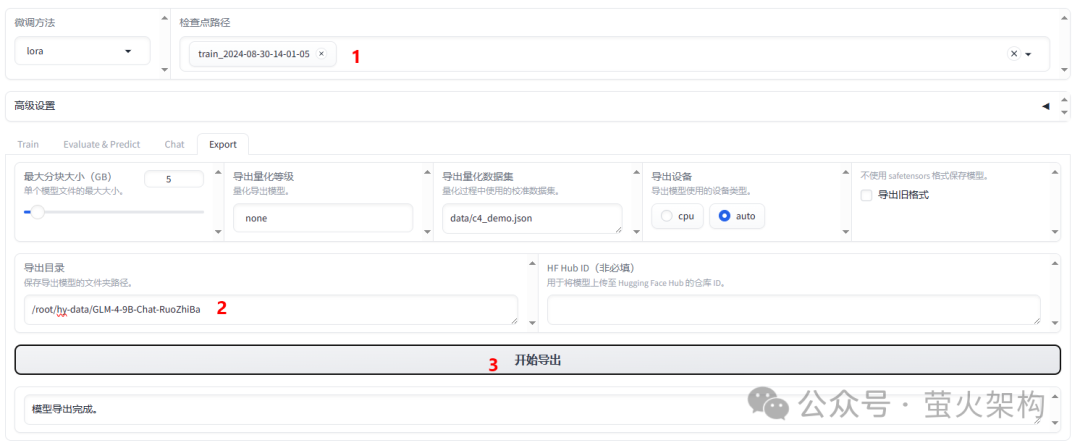Screen dimensions: 1080x448
Task: Enable the 导出旧格式 checkbox
Action: pyautogui.click(x=866, y=195)
